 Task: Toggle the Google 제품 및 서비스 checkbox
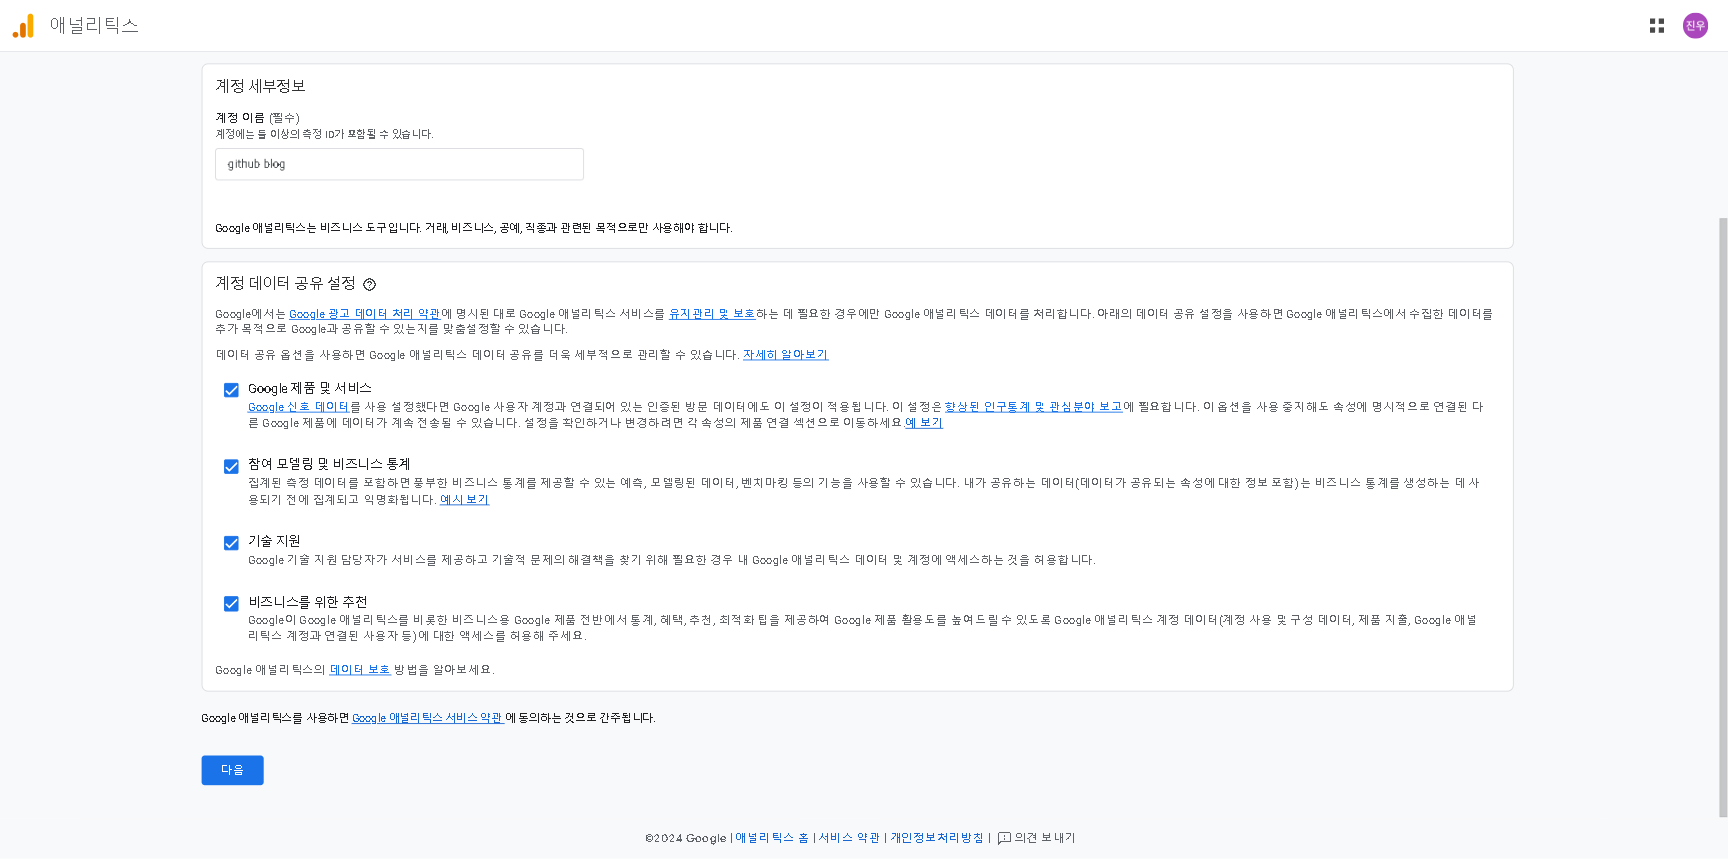pyautogui.click(x=231, y=390)
